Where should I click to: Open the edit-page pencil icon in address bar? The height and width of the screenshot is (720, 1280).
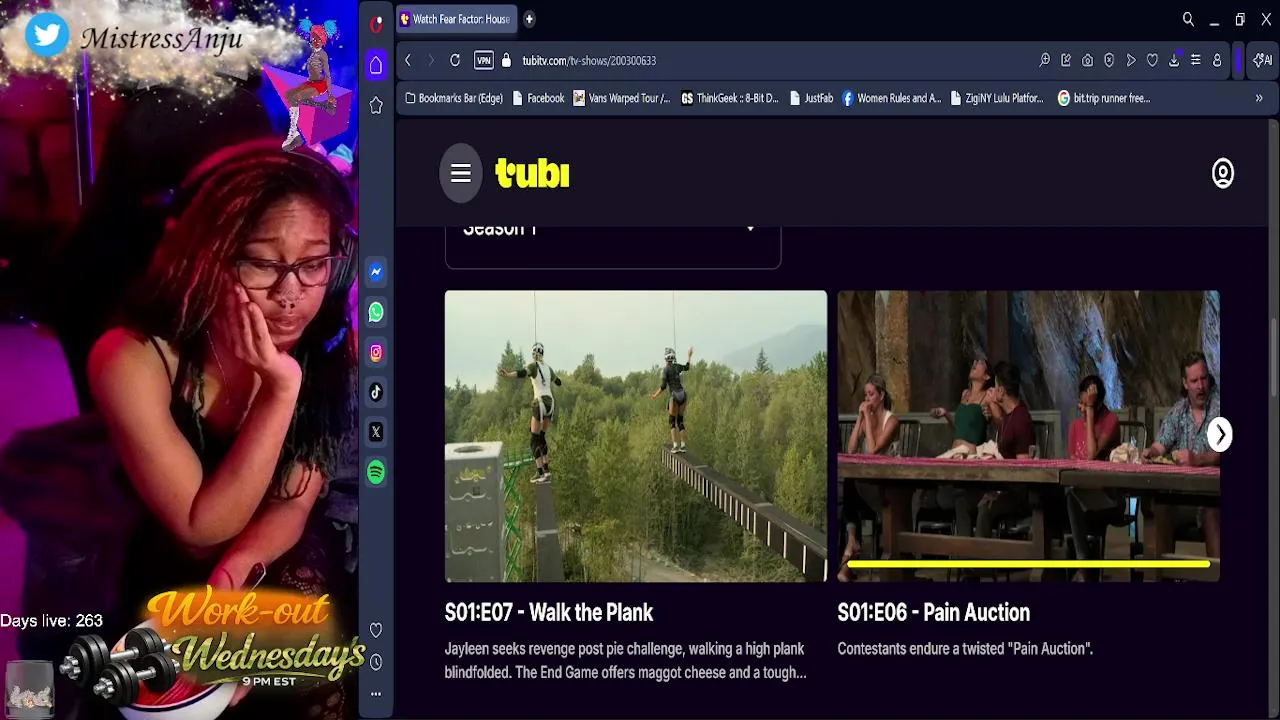click(x=1066, y=60)
